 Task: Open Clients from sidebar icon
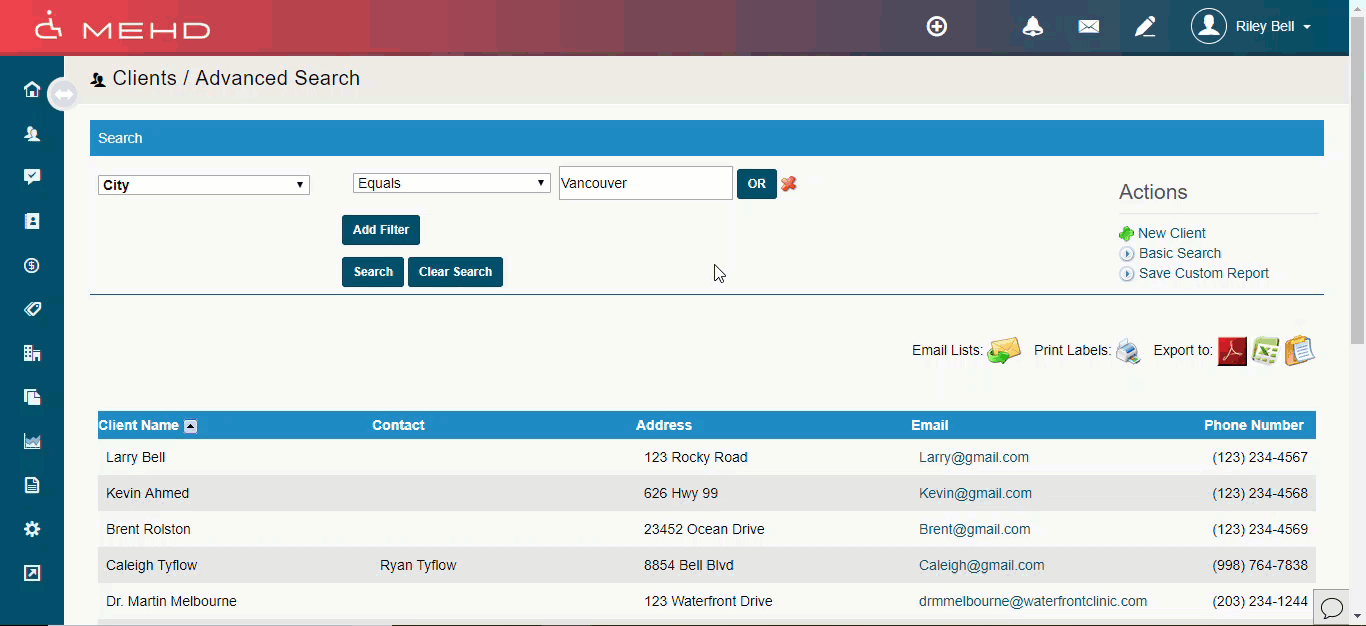tap(32, 133)
